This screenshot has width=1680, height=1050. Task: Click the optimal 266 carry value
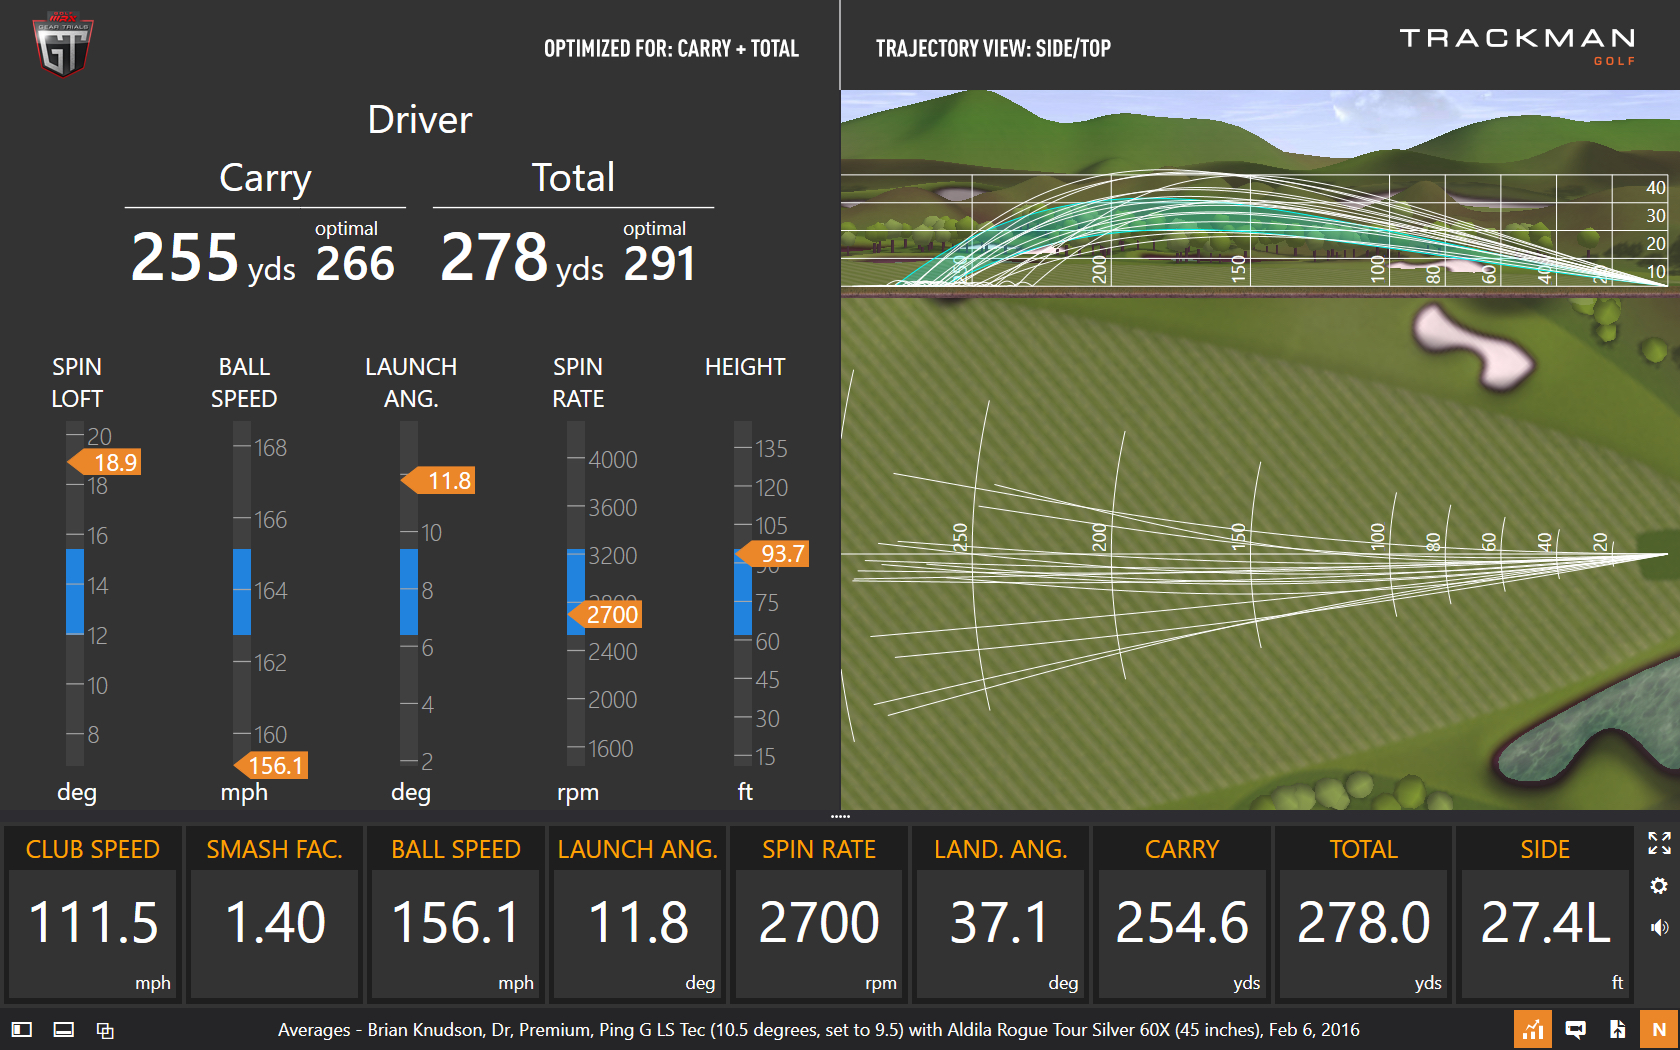pyautogui.click(x=355, y=264)
